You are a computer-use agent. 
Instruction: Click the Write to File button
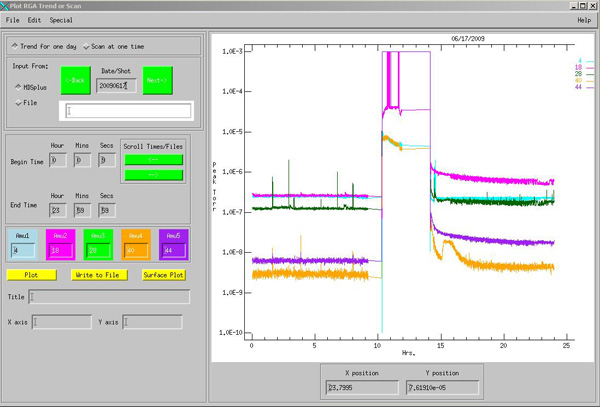pyautogui.click(x=99, y=275)
